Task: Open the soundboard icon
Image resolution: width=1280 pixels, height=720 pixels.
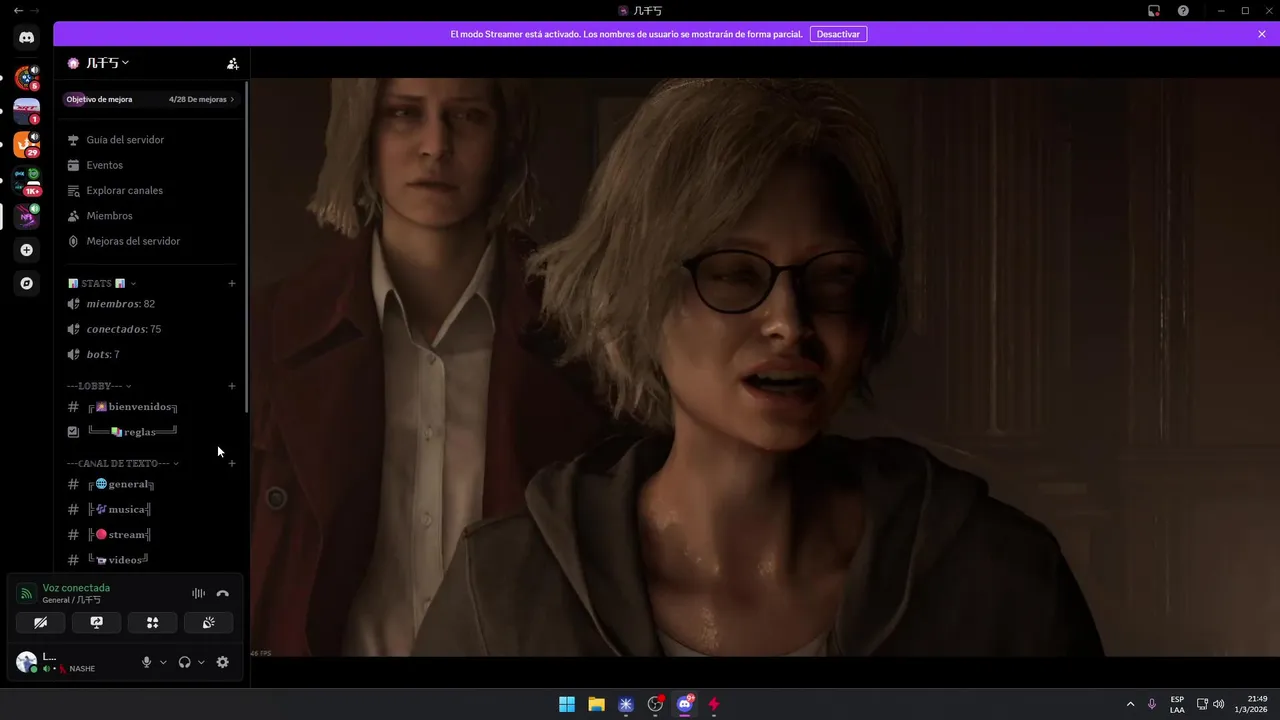Action: tap(208, 623)
